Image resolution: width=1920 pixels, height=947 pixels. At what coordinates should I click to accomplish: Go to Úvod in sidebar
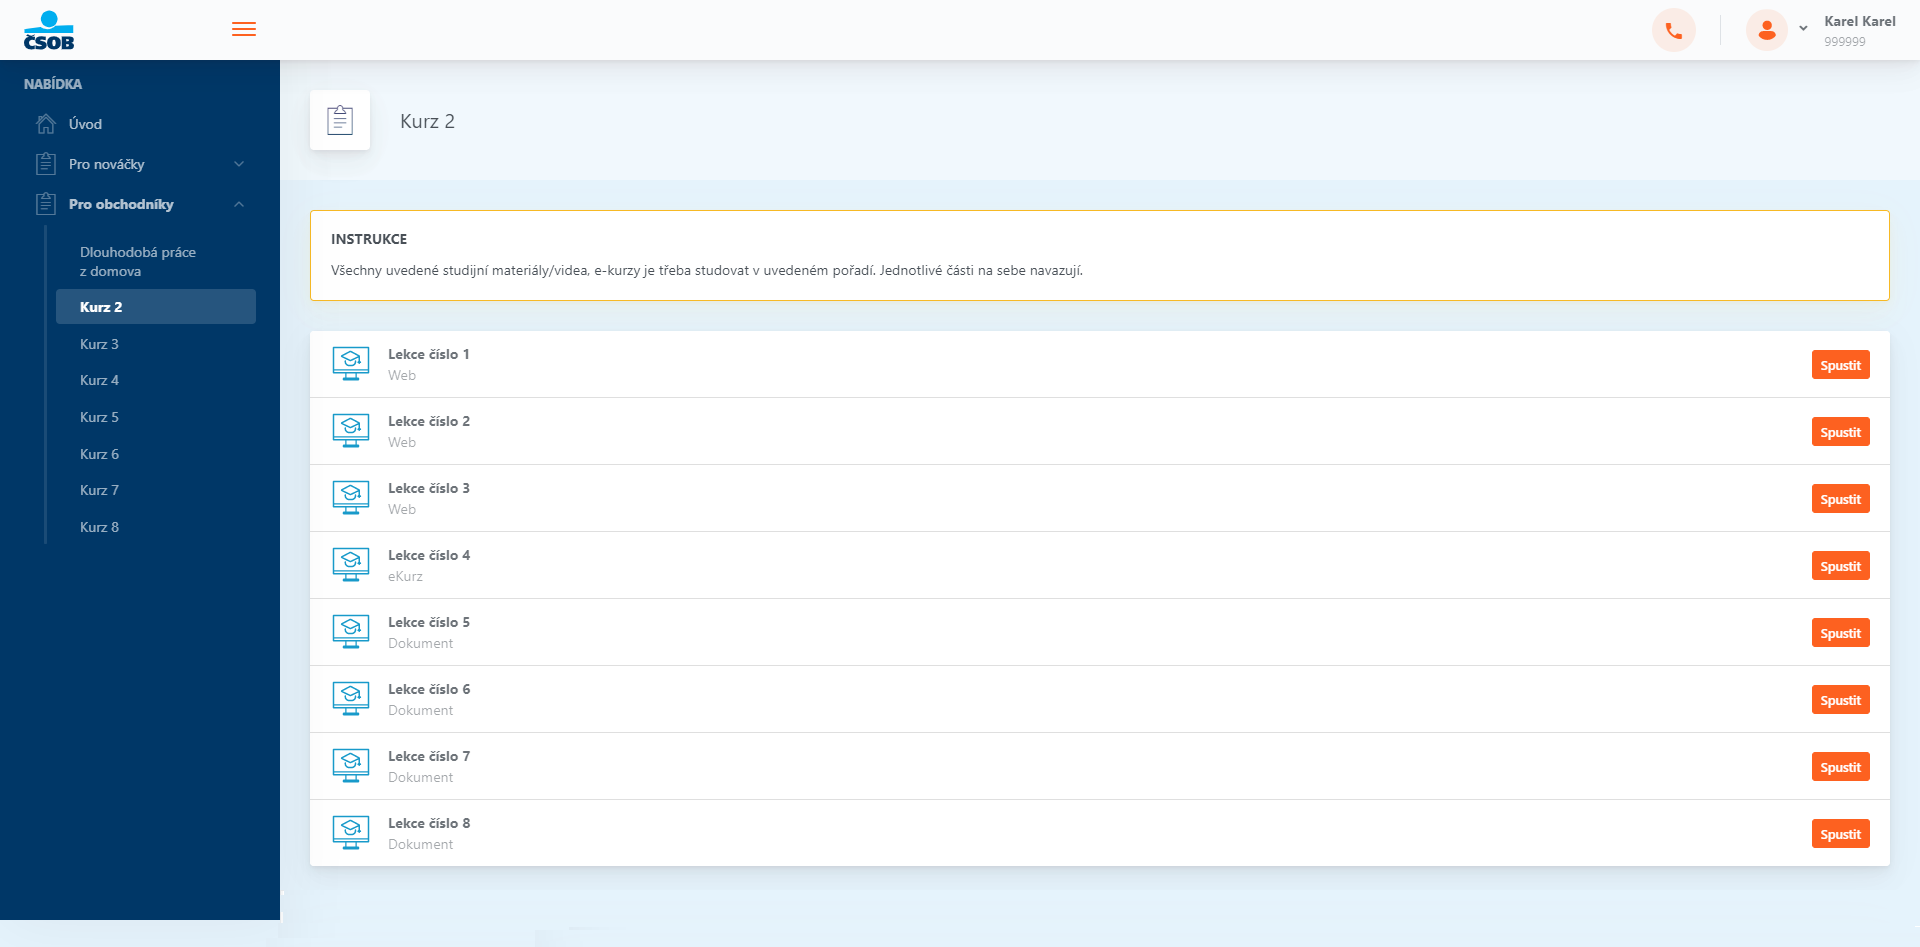[85, 124]
